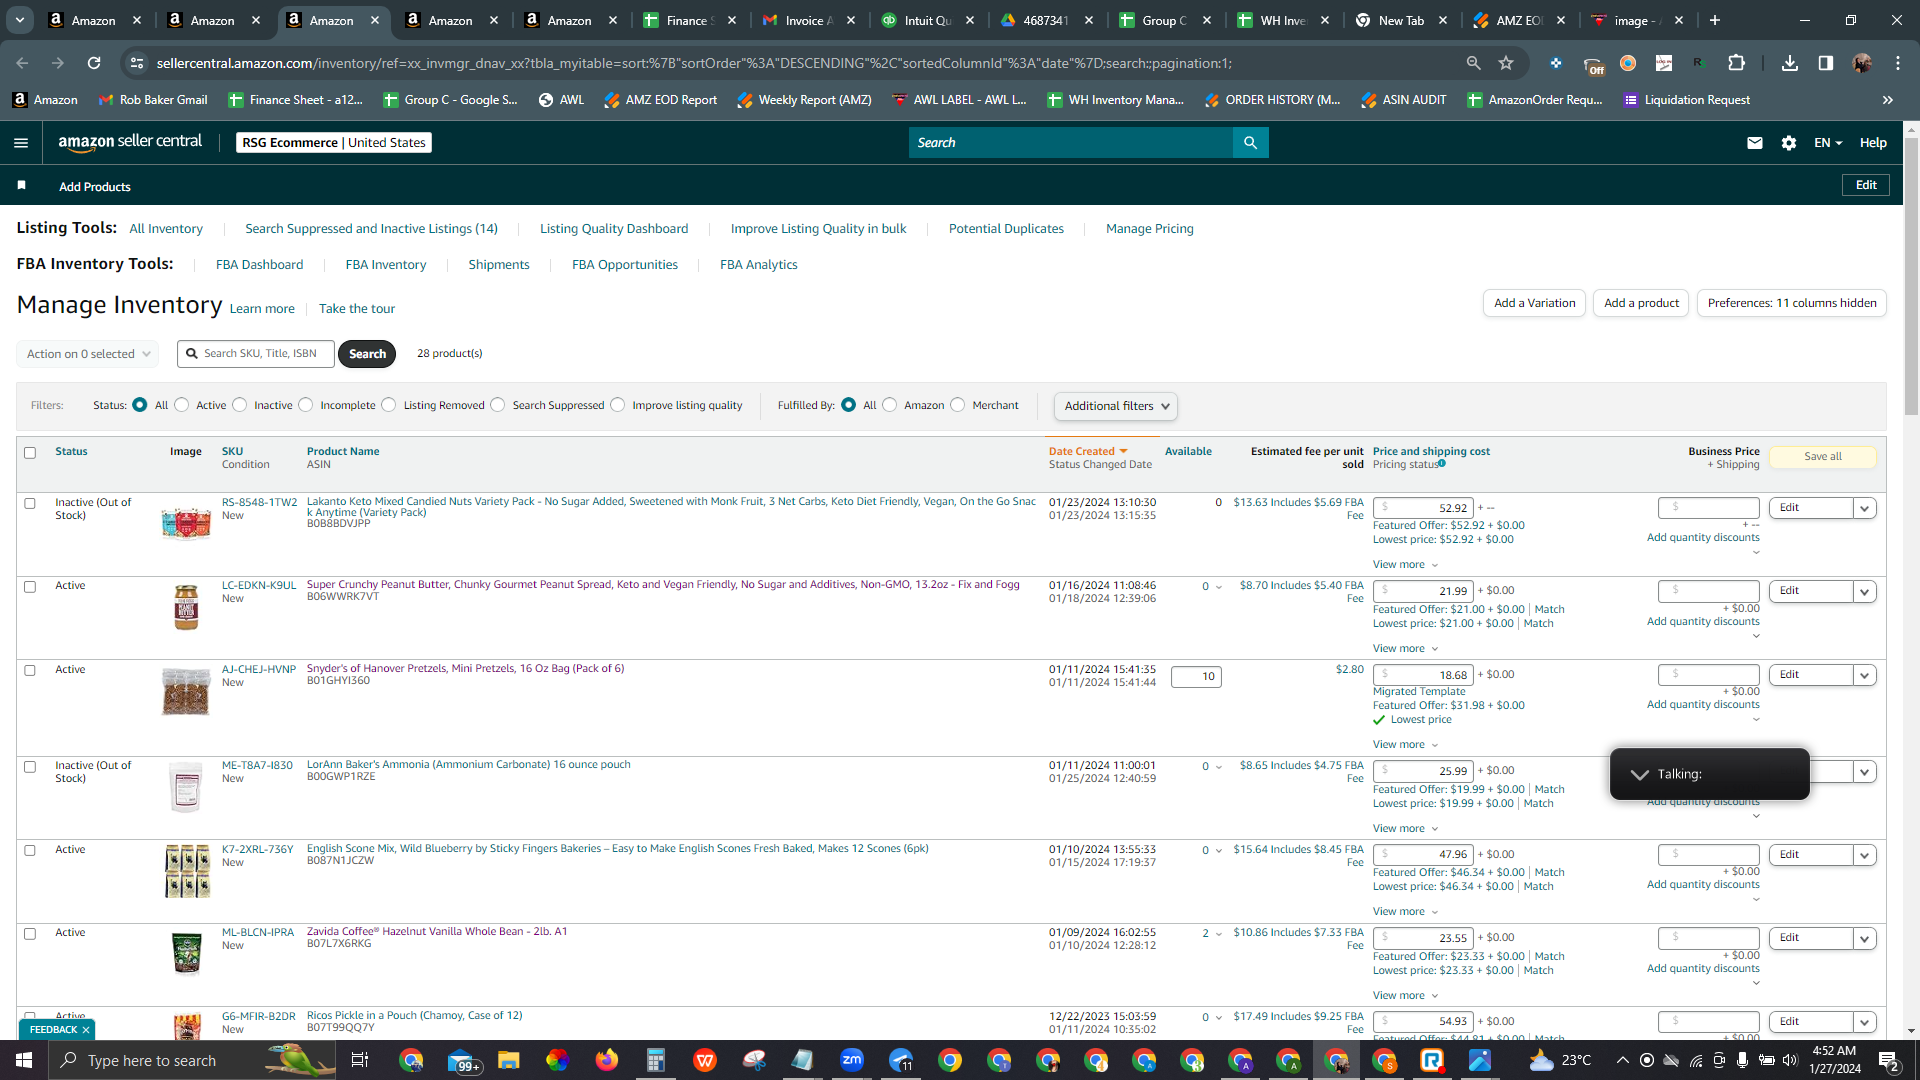Viewport: 1920px width, 1080px height.
Task: Go to Shipments in FBA tools
Action: tap(499, 265)
